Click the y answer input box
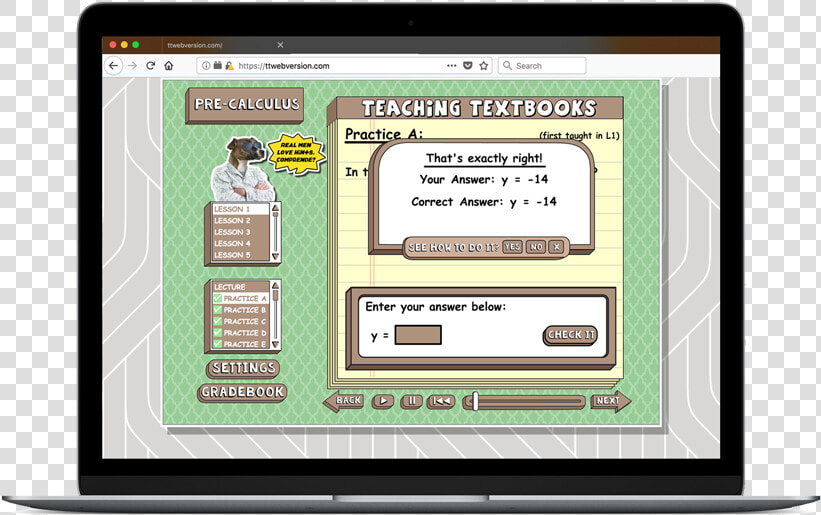821x515 pixels. 418,335
